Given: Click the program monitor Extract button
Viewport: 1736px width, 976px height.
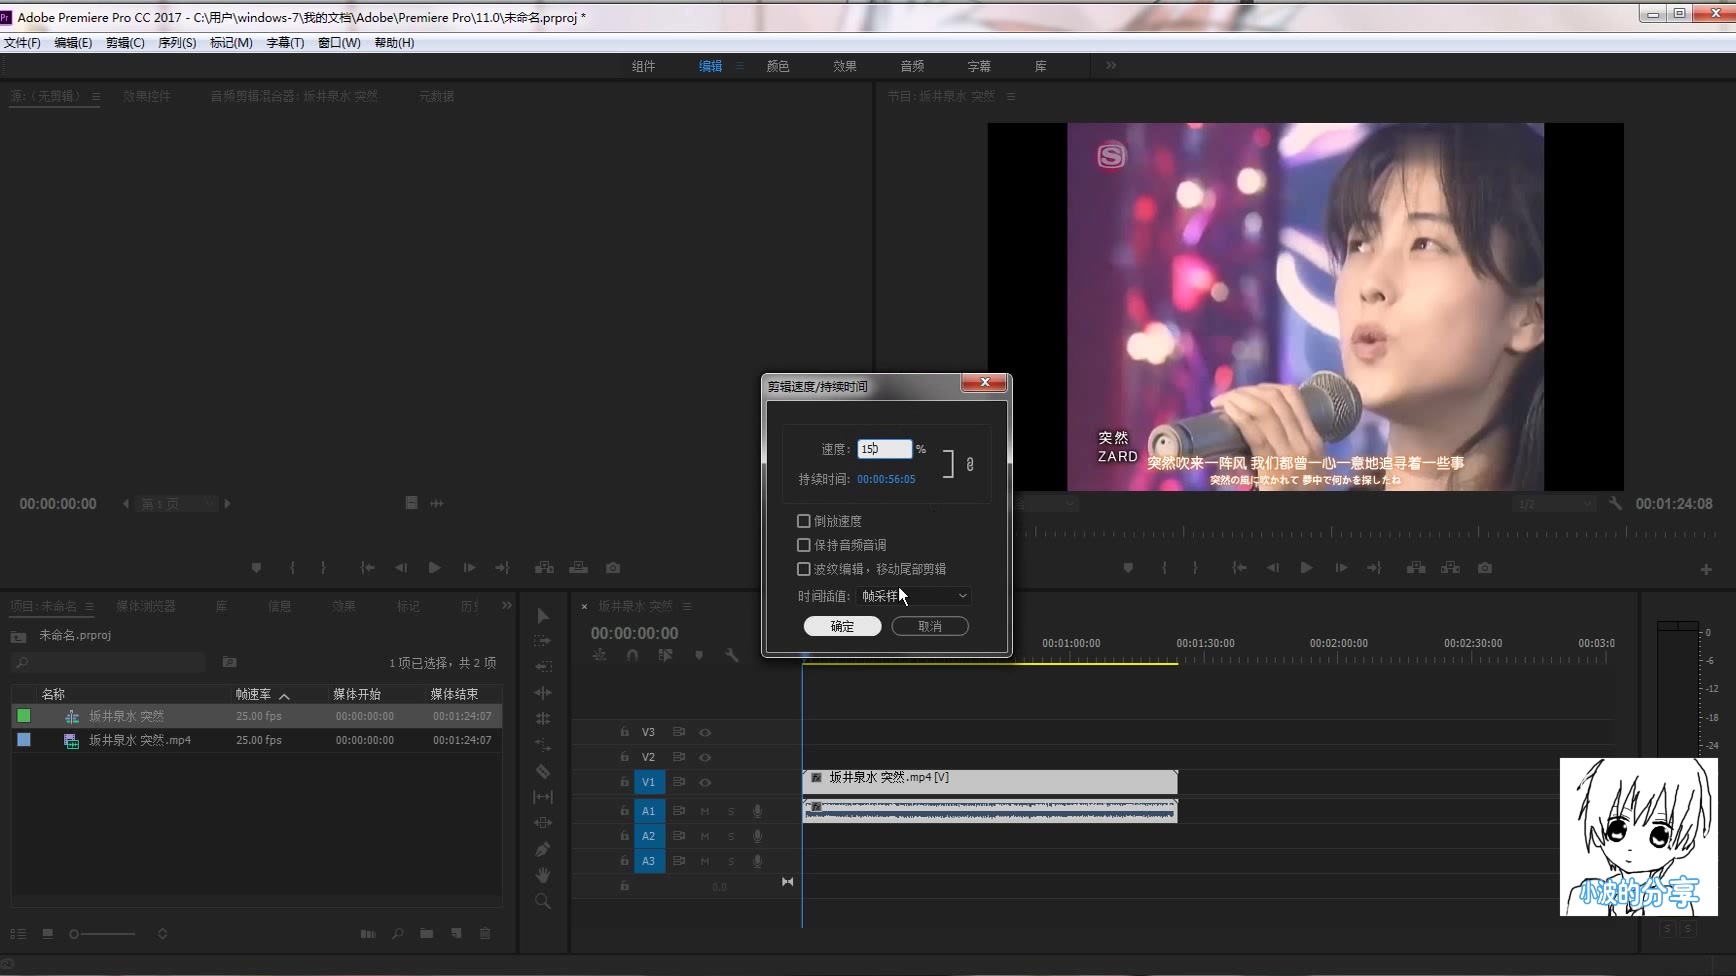Looking at the screenshot, I should pos(1450,568).
